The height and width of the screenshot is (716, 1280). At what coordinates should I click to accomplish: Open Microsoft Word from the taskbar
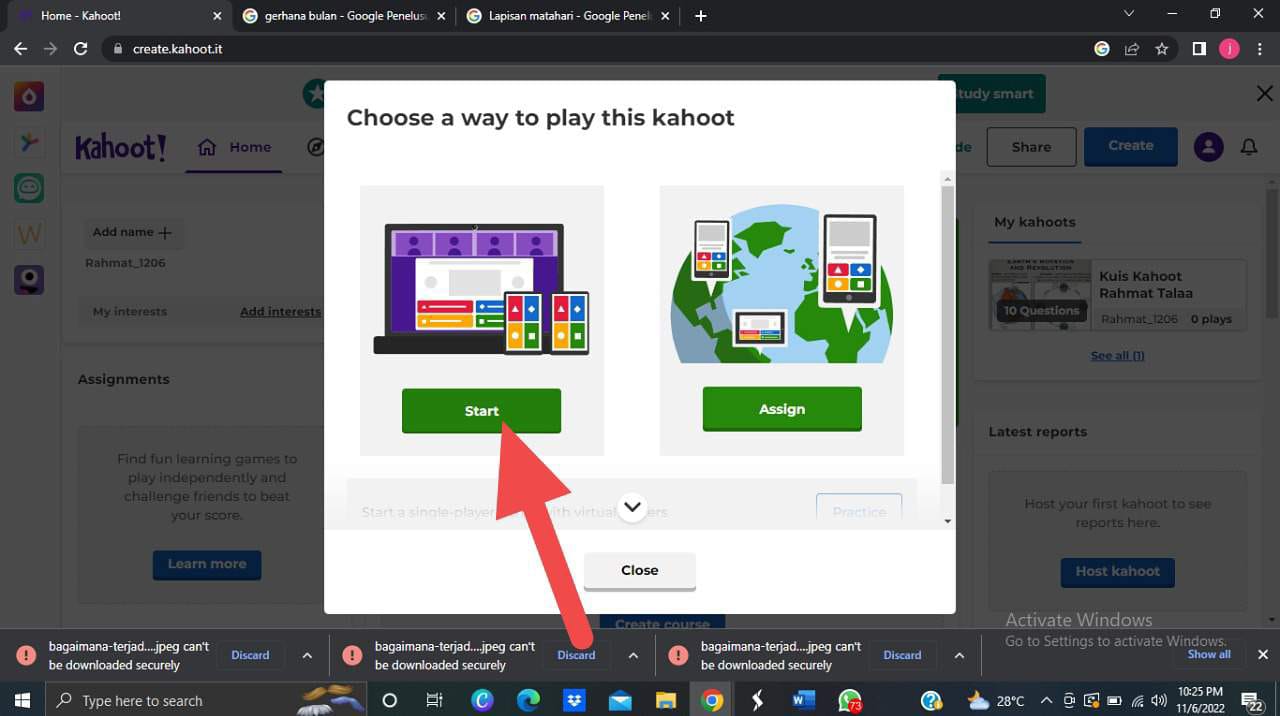(x=803, y=700)
